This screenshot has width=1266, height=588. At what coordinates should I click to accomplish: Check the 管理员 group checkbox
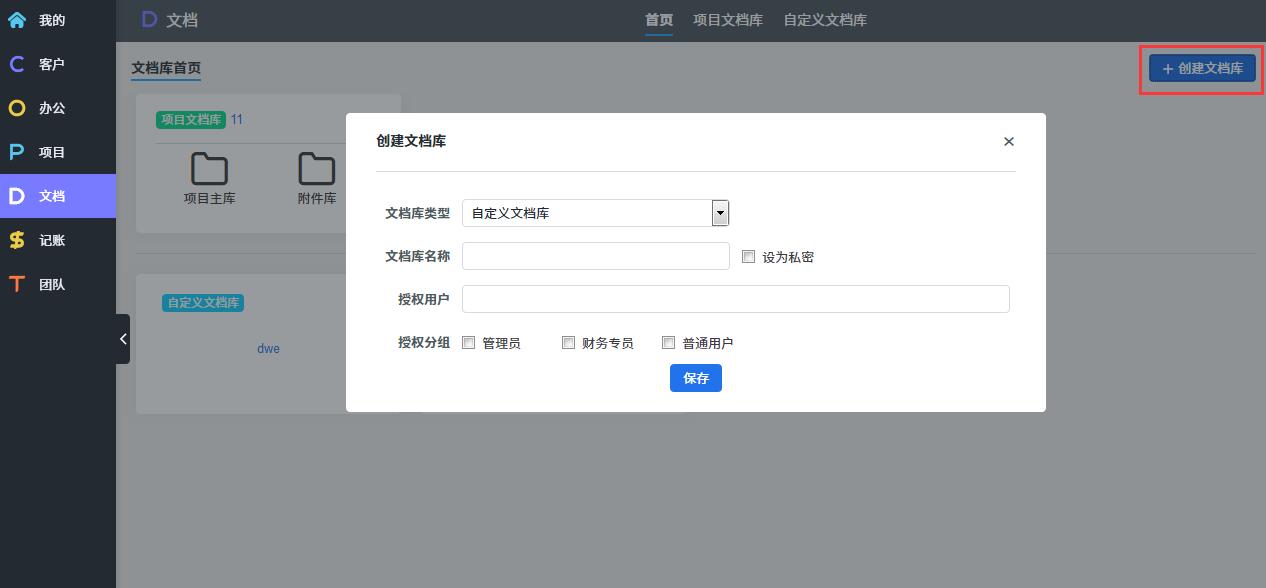point(468,343)
